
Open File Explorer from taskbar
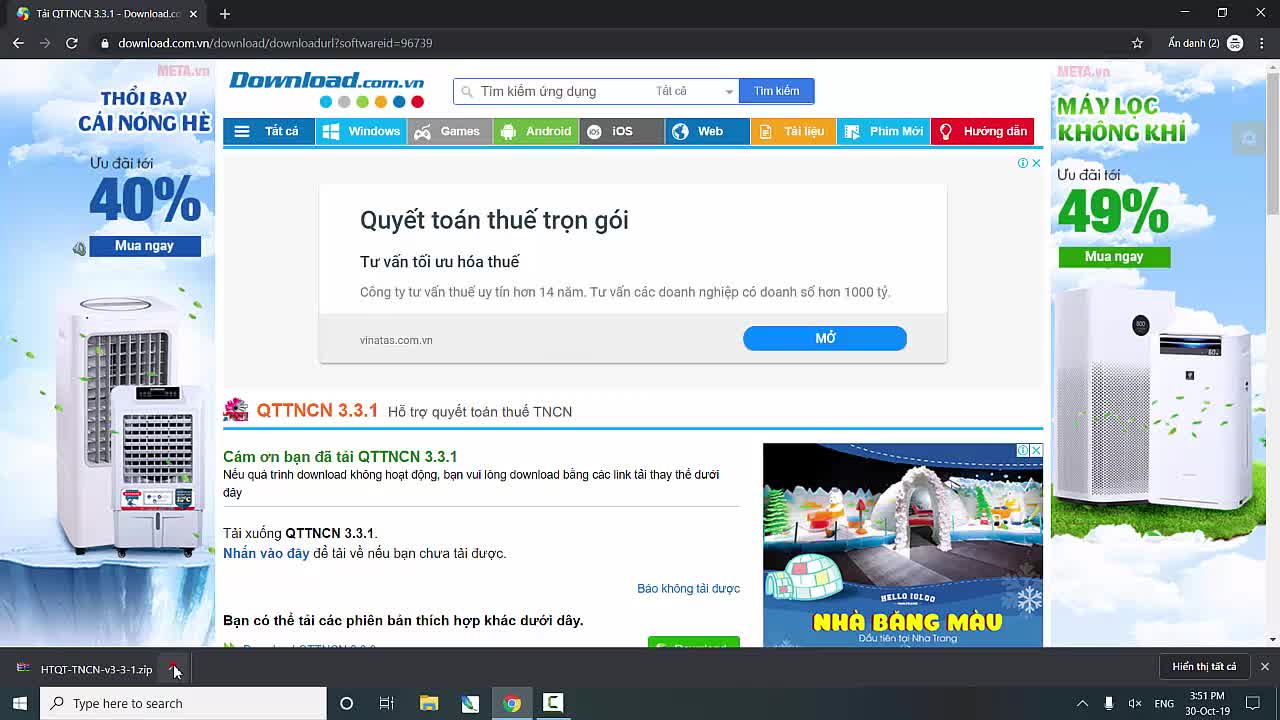[429, 703]
